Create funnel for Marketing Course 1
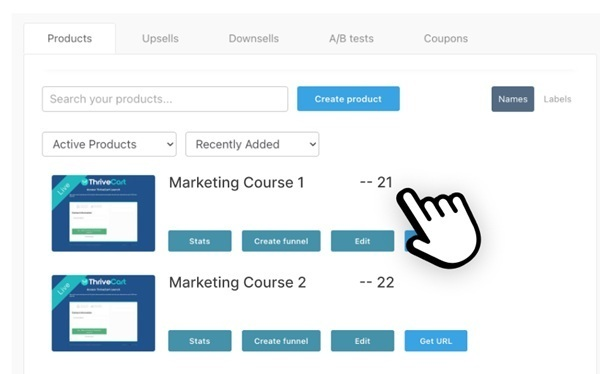The height and width of the screenshot is (374, 600). [281, 241]
